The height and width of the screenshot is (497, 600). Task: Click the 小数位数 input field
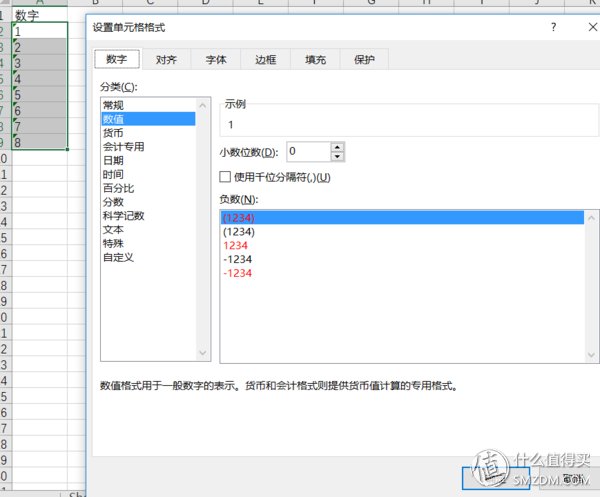click(308, 152)
